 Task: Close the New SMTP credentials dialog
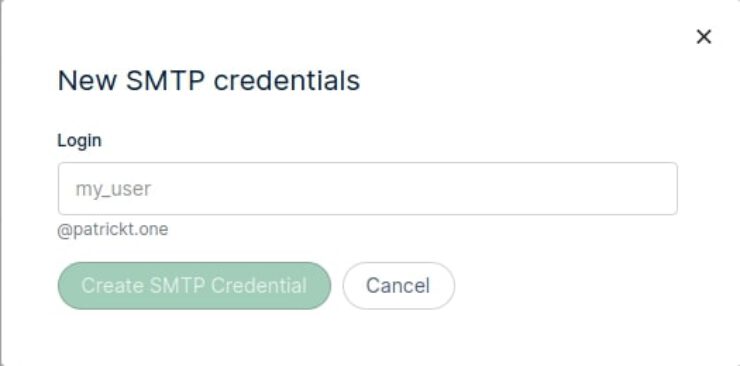(x=704, y=36)
